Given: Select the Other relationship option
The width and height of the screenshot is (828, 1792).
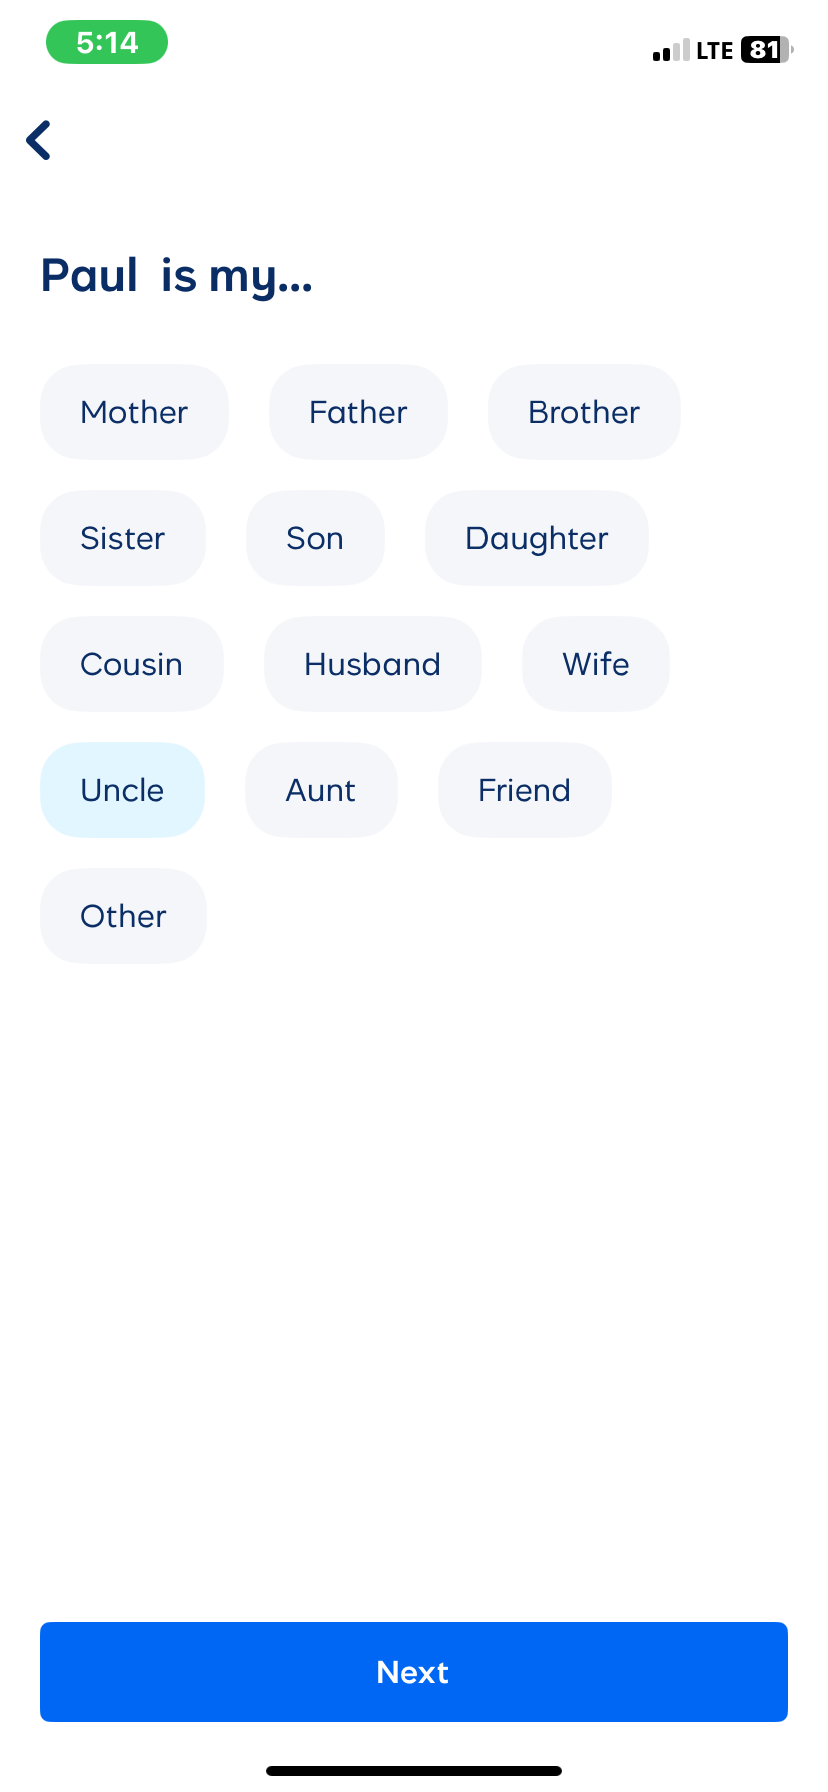Looking at the screenshot, I should click(123, 916).
